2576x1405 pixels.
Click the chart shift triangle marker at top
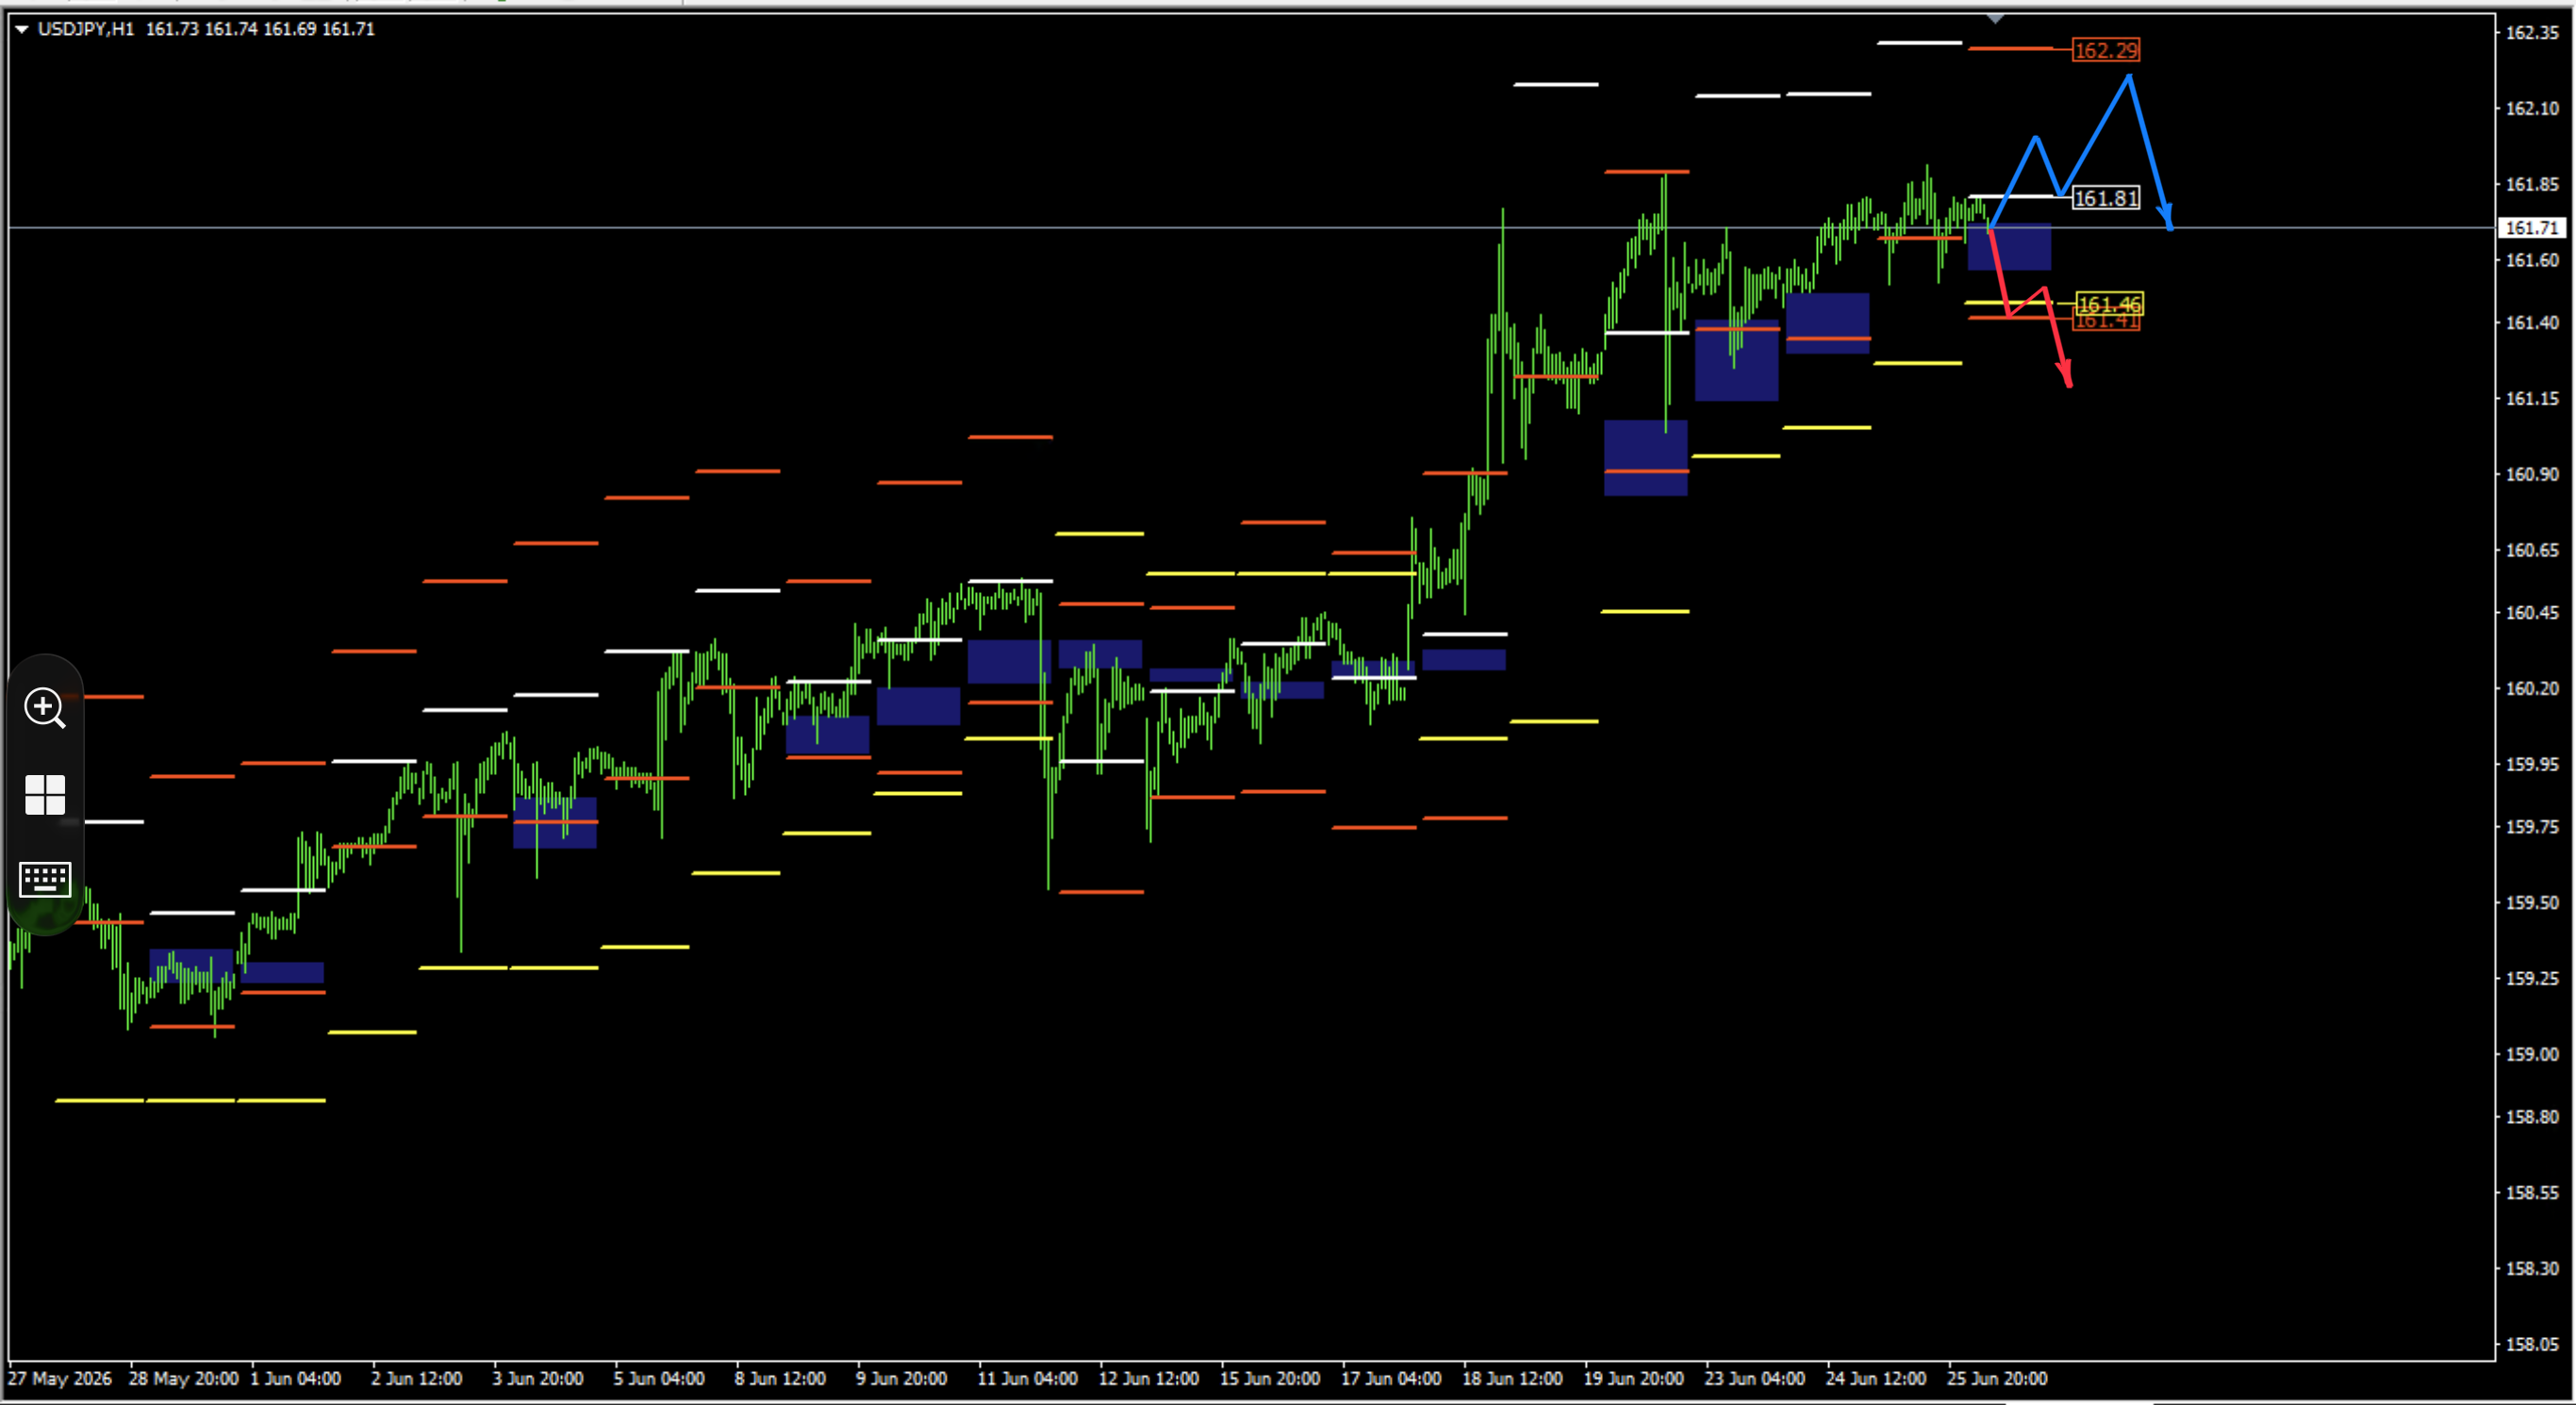(x=1995, y=19)
